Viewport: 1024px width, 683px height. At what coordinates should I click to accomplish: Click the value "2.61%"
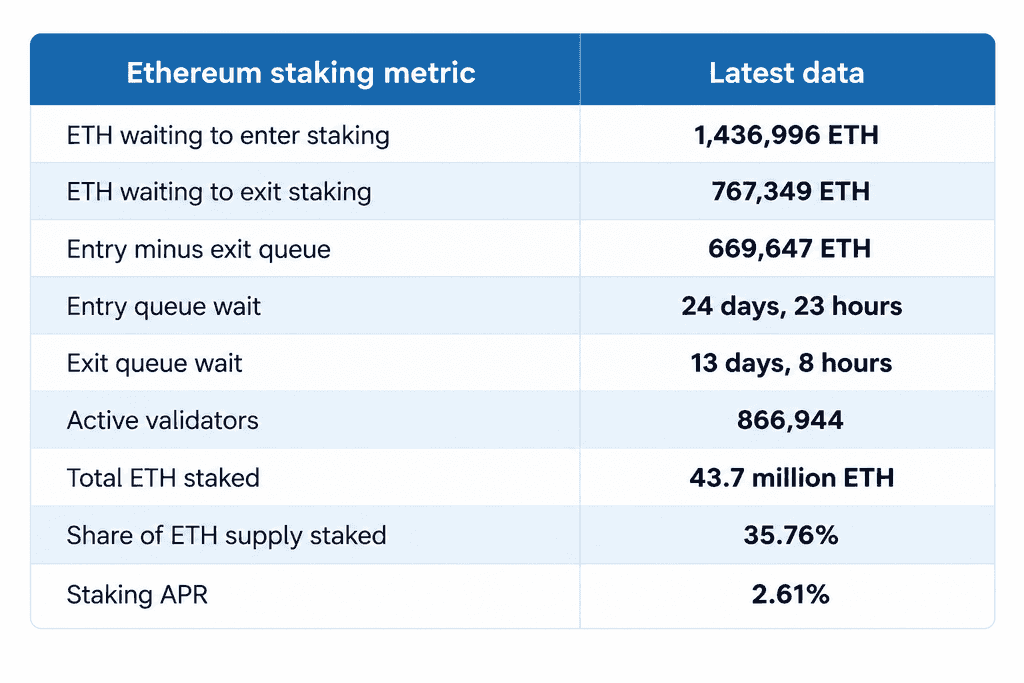[x=790, y=594]
